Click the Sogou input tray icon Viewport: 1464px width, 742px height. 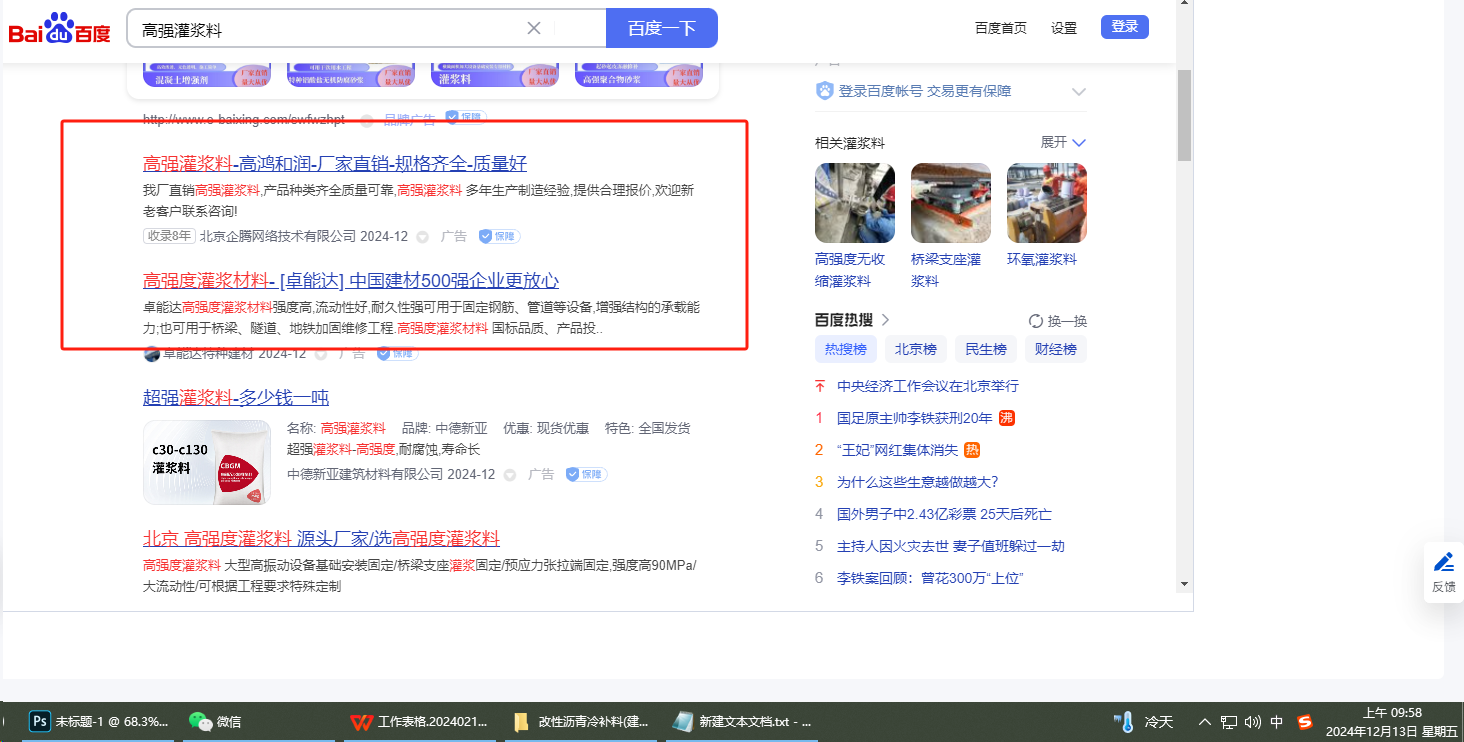1304,722
